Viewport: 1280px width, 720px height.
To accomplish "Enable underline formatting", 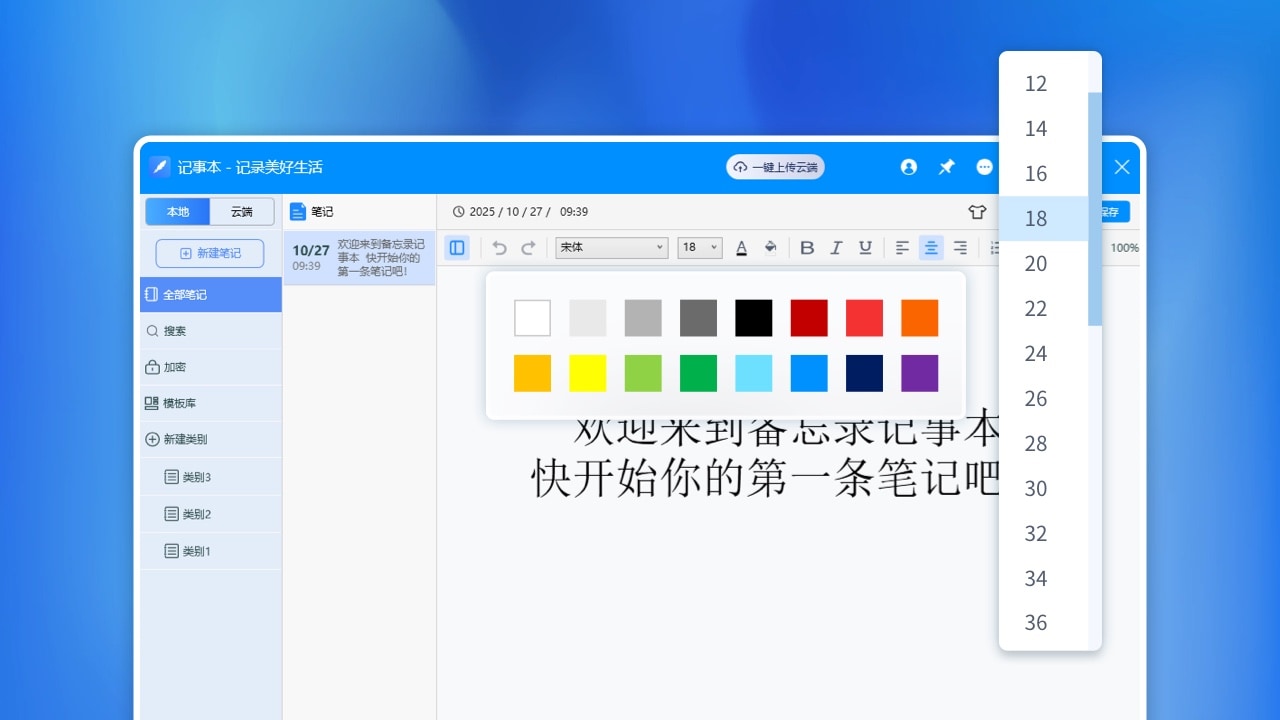I will [x=865, y=247].
